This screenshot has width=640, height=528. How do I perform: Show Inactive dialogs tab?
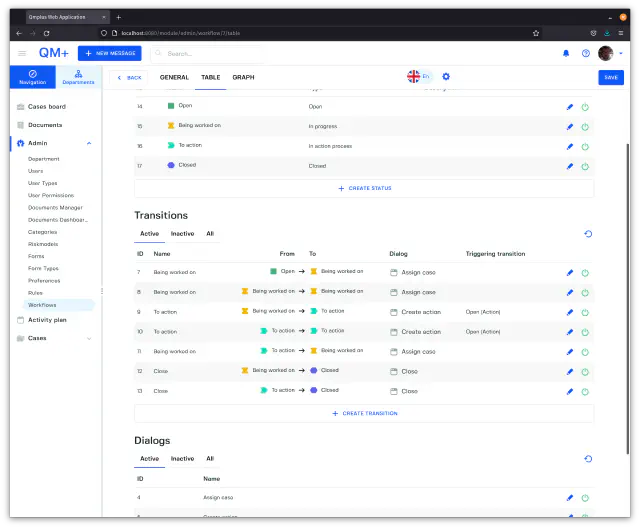tap(182, 459)
